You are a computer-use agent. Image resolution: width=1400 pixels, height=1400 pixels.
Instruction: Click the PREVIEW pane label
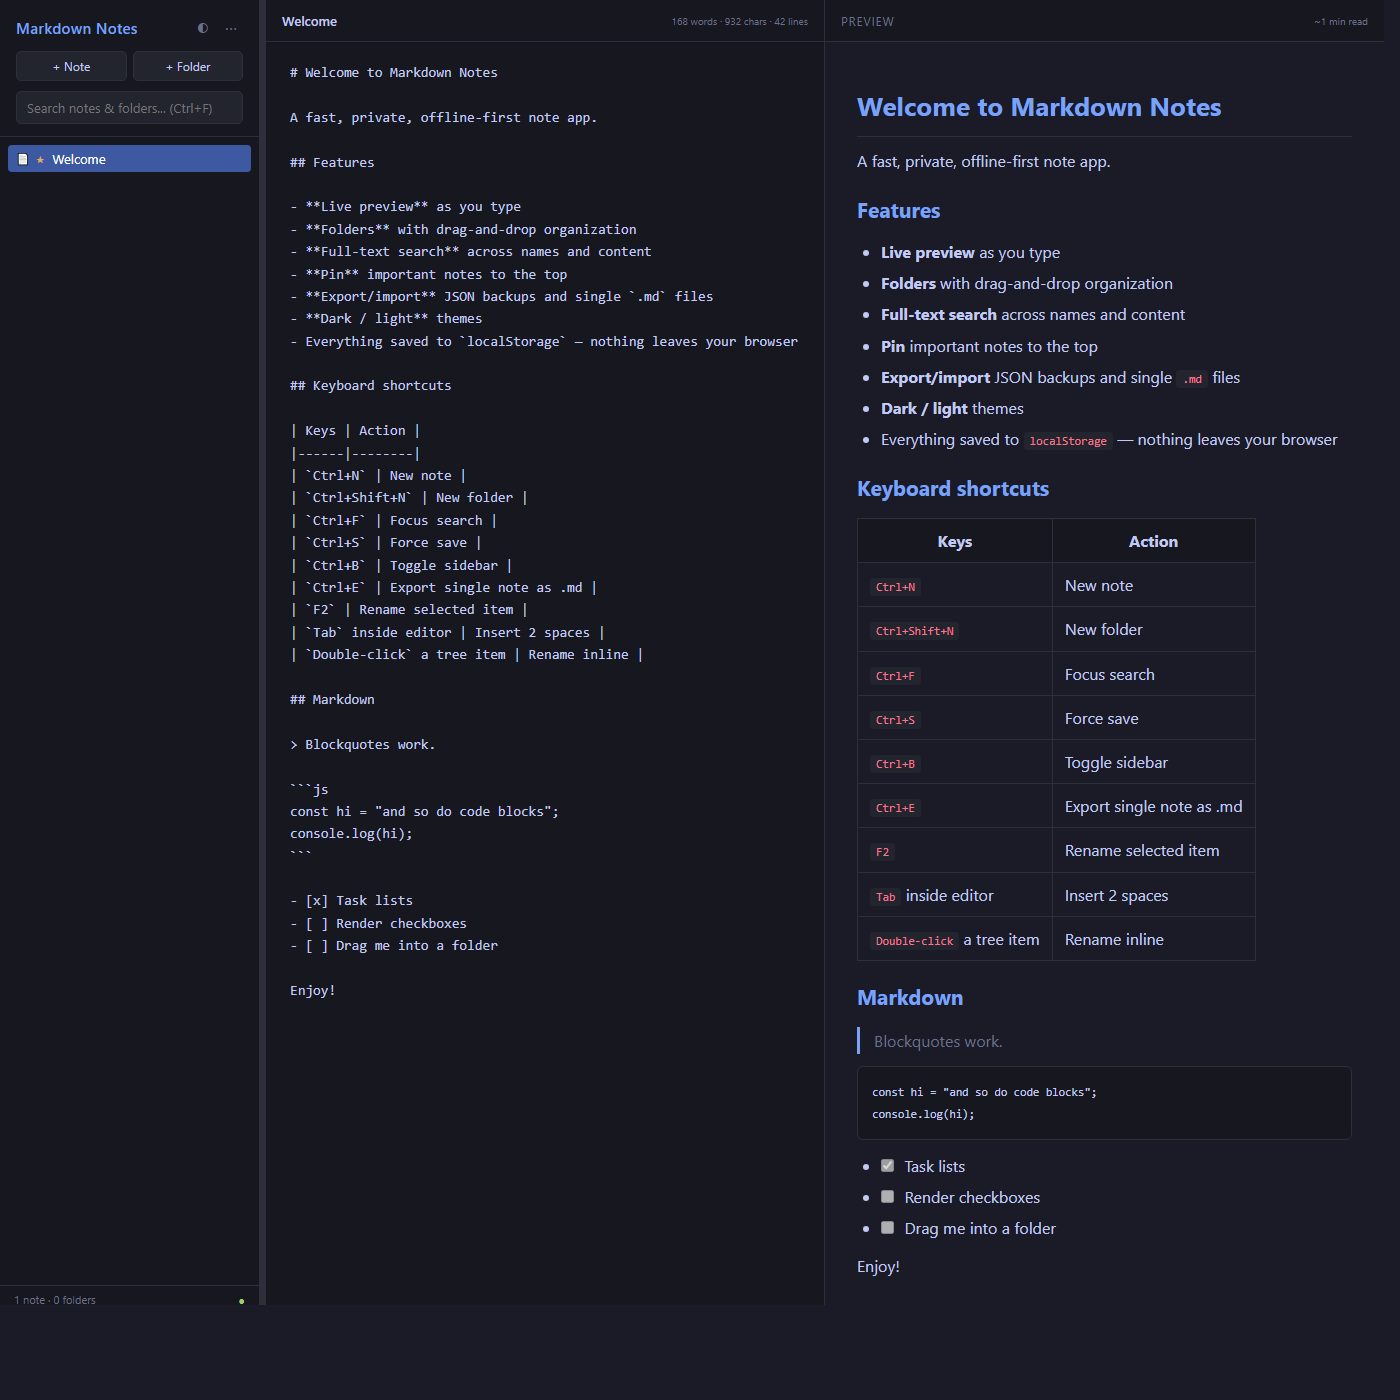tap(867, 21)
